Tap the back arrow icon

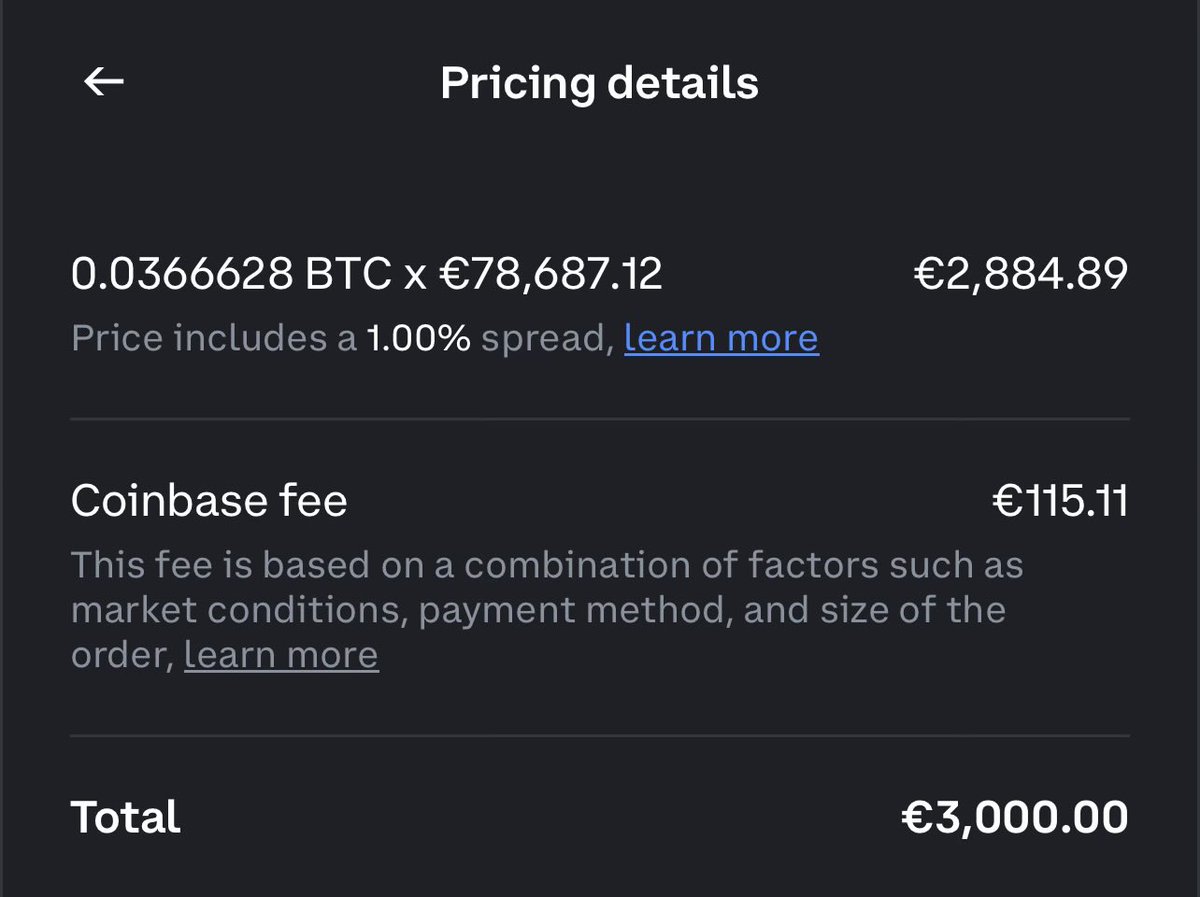103,83
